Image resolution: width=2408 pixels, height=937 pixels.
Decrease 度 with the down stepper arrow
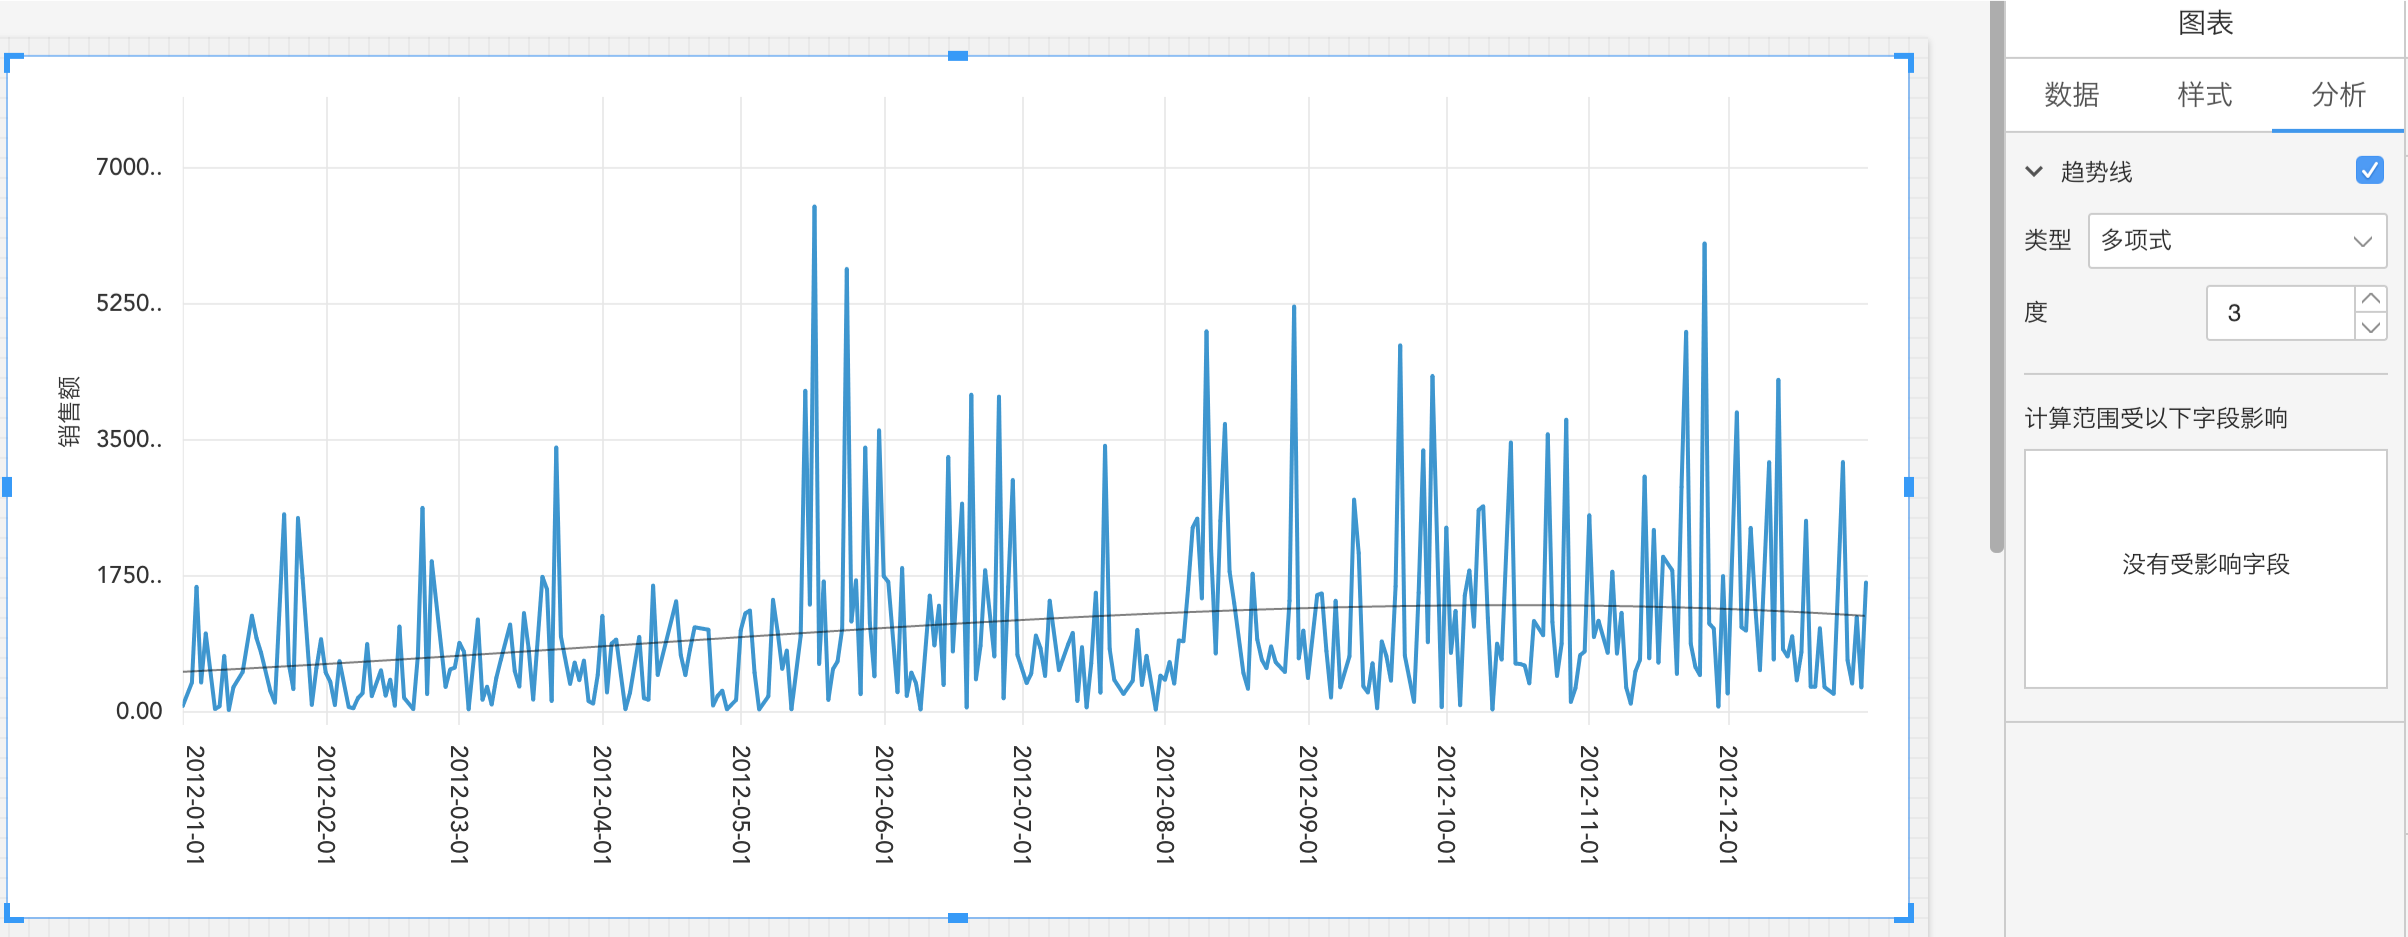pos(2370,327)
